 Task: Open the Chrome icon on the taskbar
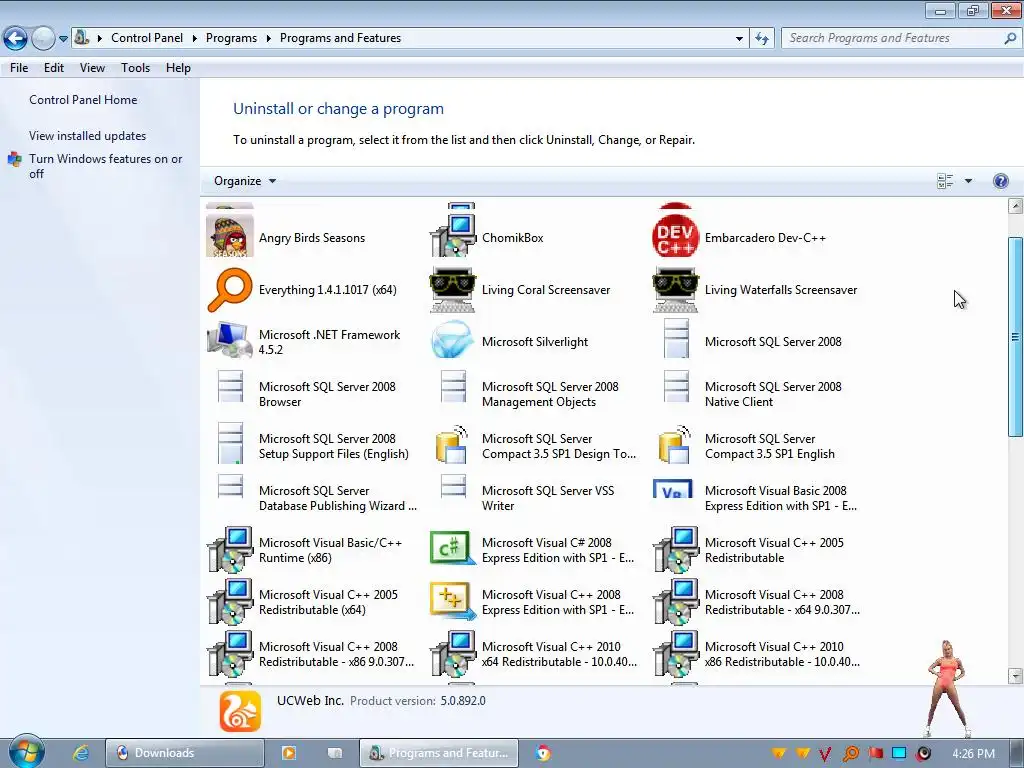coord(543,753)
